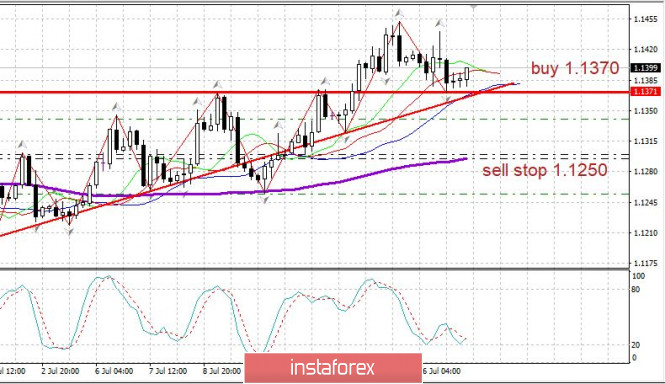This screenshot has width=665, height=384.
Task: Click the 1.1175 price scale label
Action: coord(645,263)
